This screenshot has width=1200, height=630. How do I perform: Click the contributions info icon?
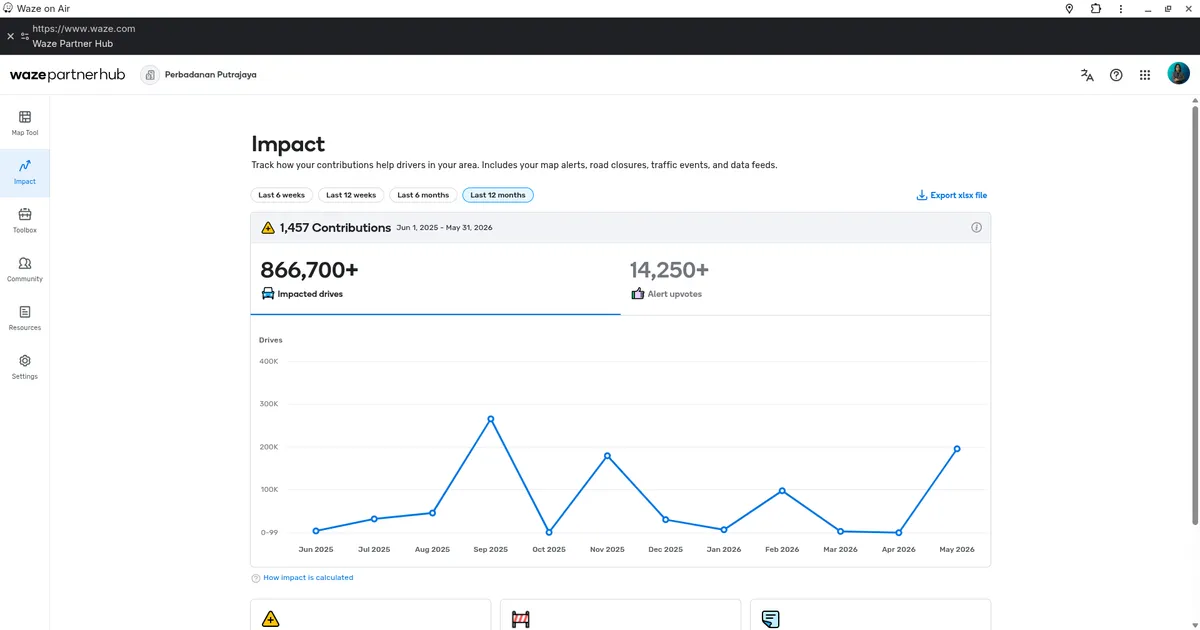pos(976,228)
